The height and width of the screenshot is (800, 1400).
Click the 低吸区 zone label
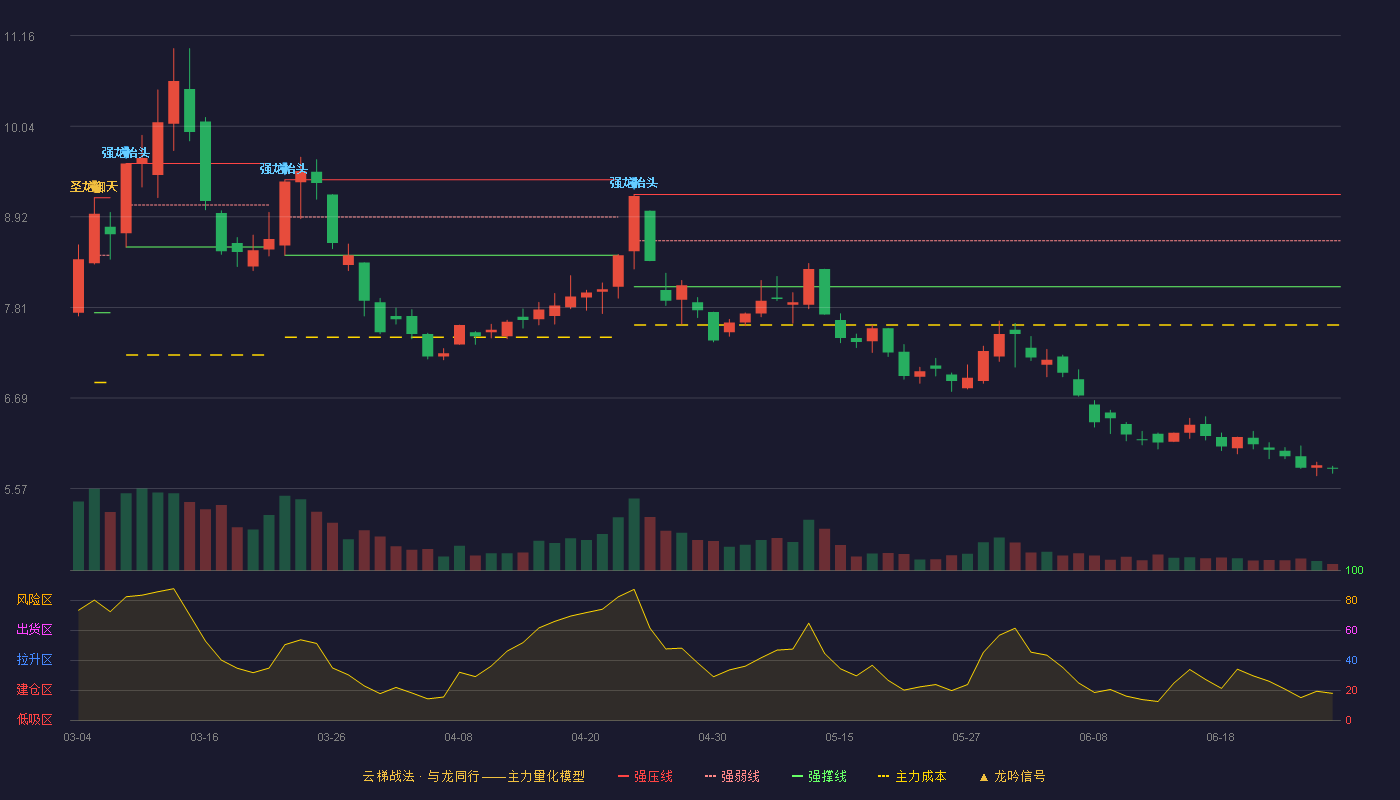pyautogui.click(x=34, y=719)
